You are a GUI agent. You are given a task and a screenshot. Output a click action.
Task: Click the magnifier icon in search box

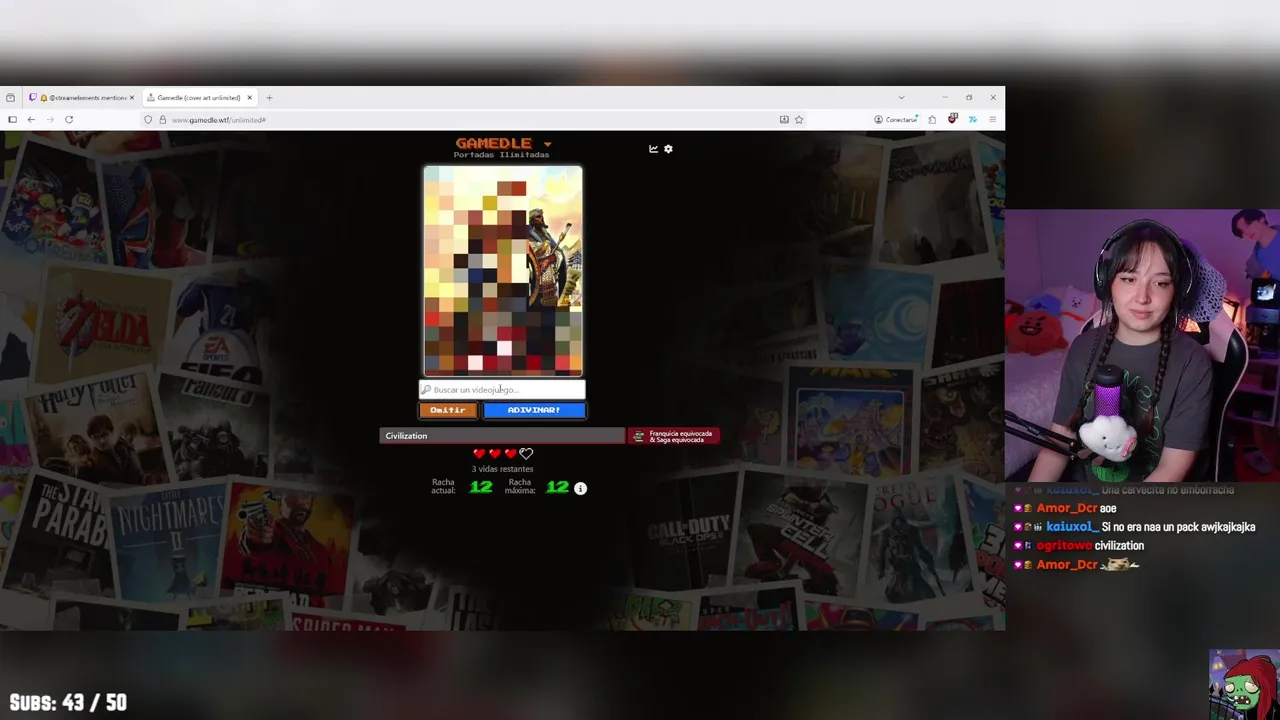click(426, 390)
